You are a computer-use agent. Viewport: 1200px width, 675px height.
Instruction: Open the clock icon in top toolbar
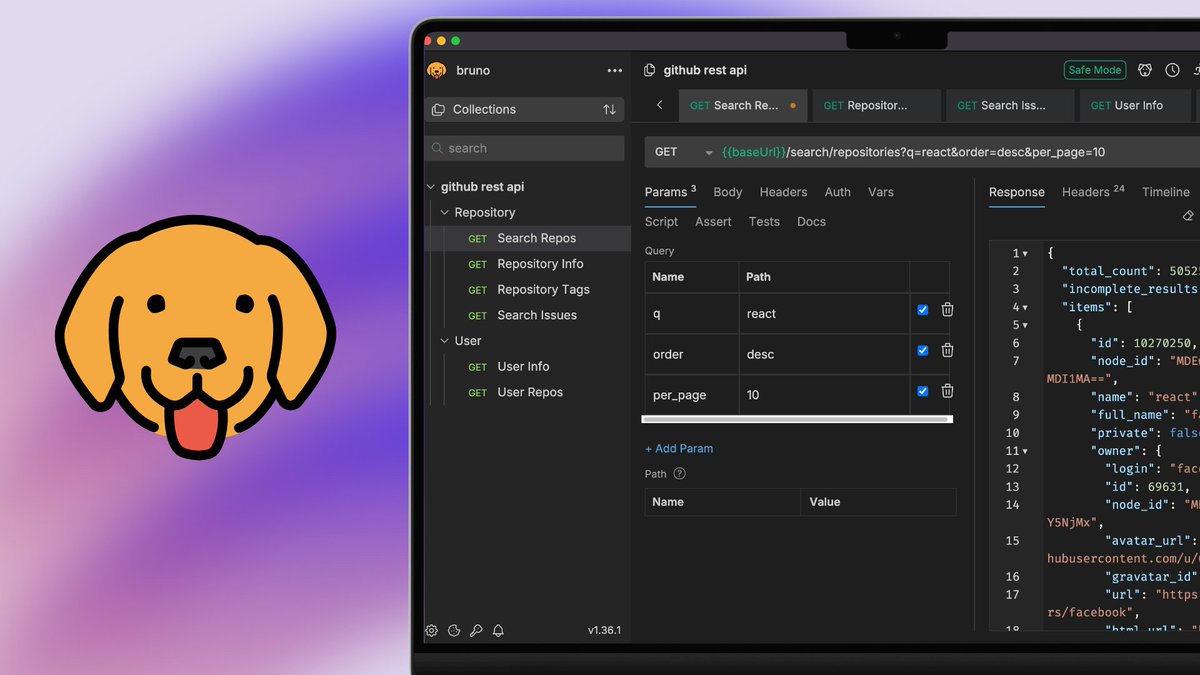1172,70
